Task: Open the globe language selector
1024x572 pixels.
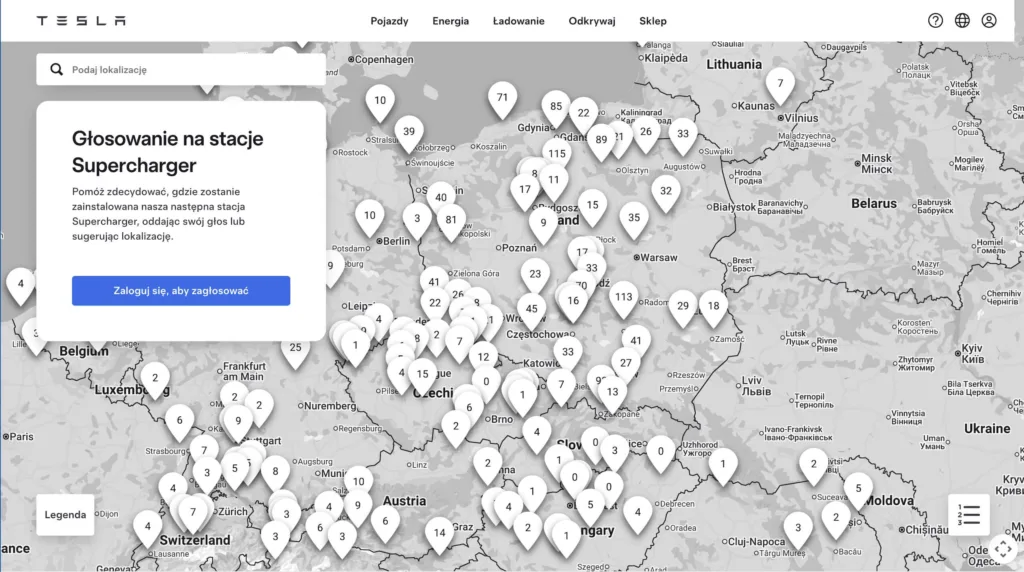Action: tap(962, 20)
